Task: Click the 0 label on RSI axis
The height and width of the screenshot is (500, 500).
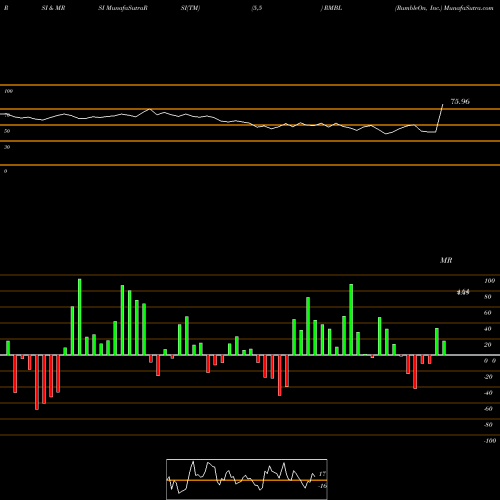Action: point(5,171)
